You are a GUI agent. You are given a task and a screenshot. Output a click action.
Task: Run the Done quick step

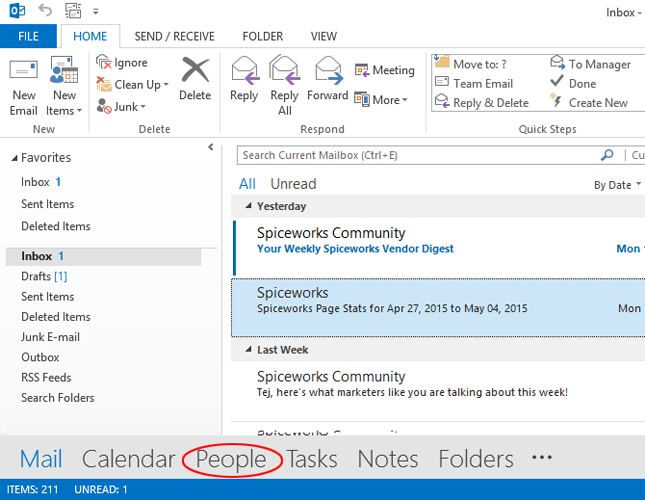point(573,83)
